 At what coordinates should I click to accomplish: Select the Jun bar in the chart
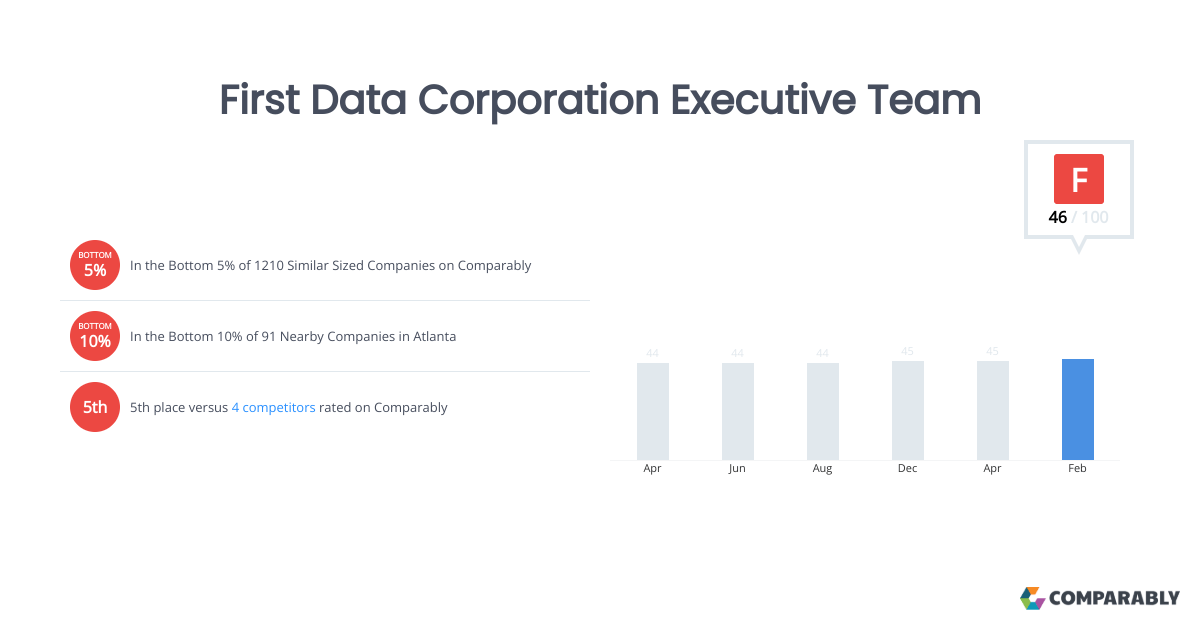pos(737,411)
